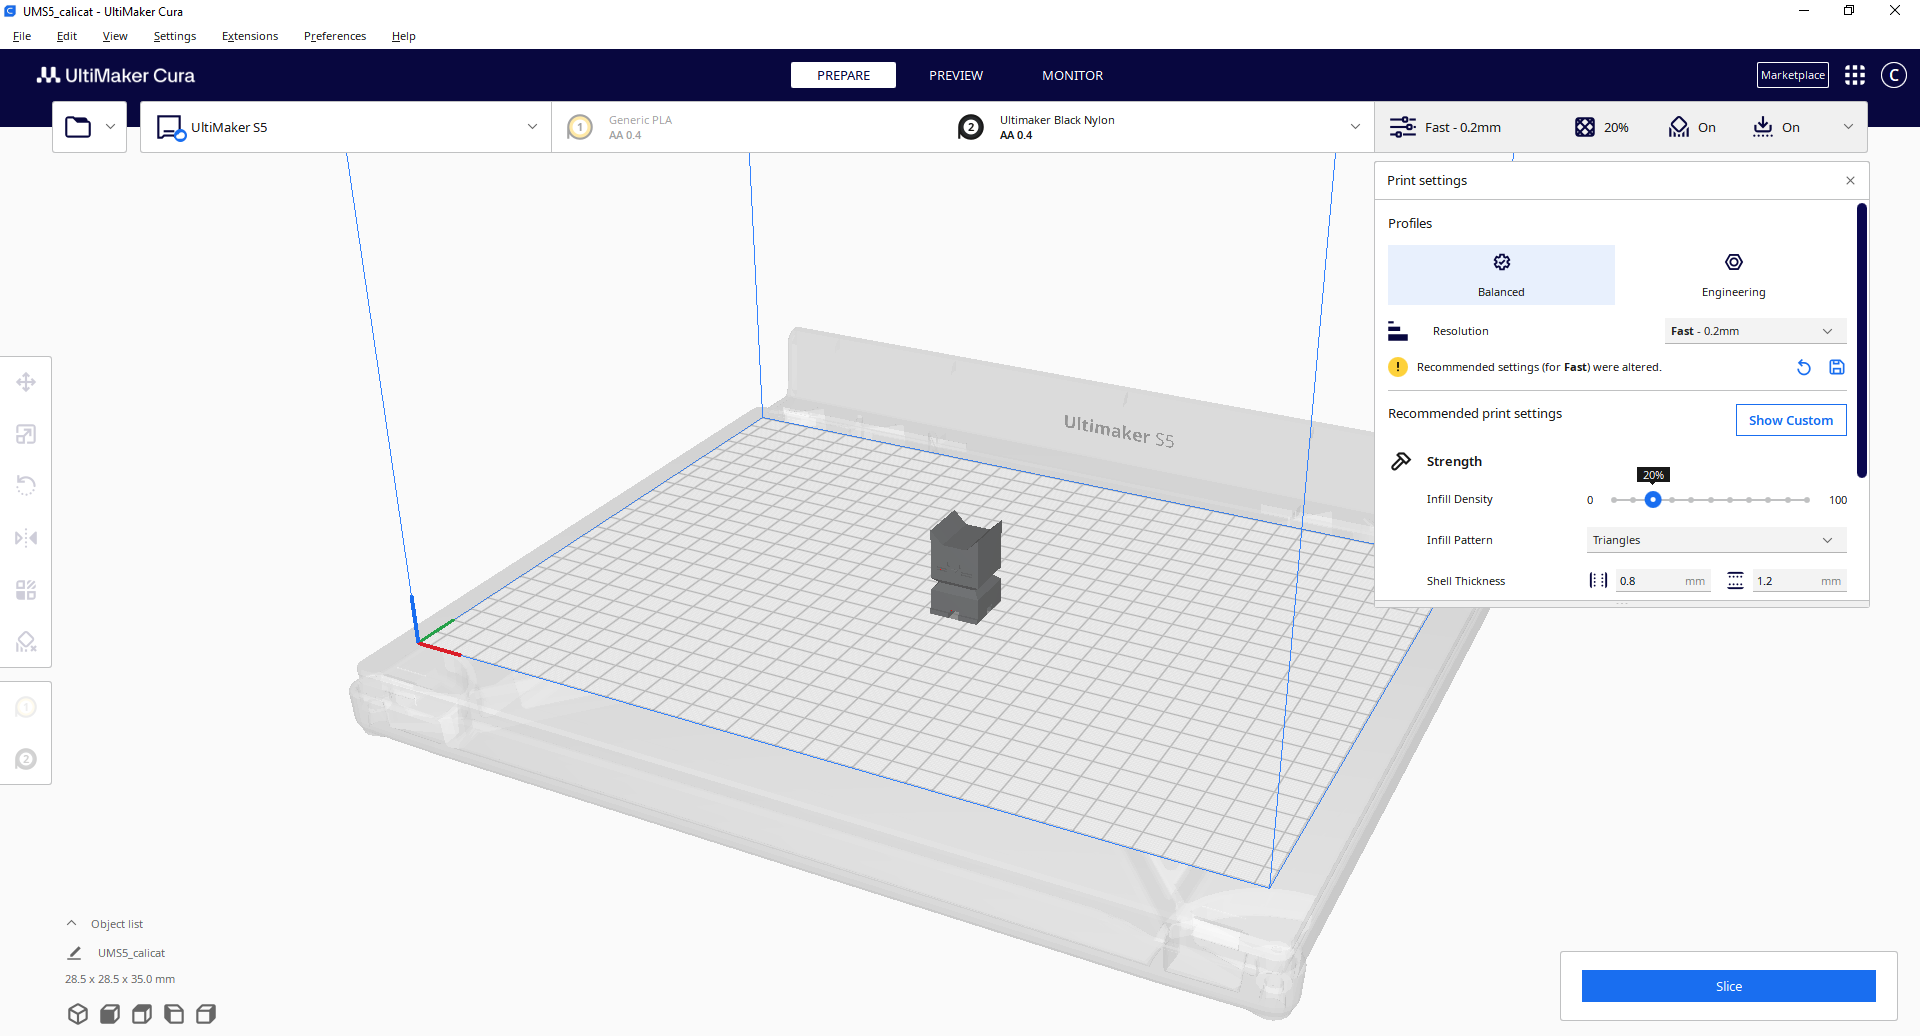Open the Extensions menu
Screen dimensions: 1920x1036
coord(250,36)
